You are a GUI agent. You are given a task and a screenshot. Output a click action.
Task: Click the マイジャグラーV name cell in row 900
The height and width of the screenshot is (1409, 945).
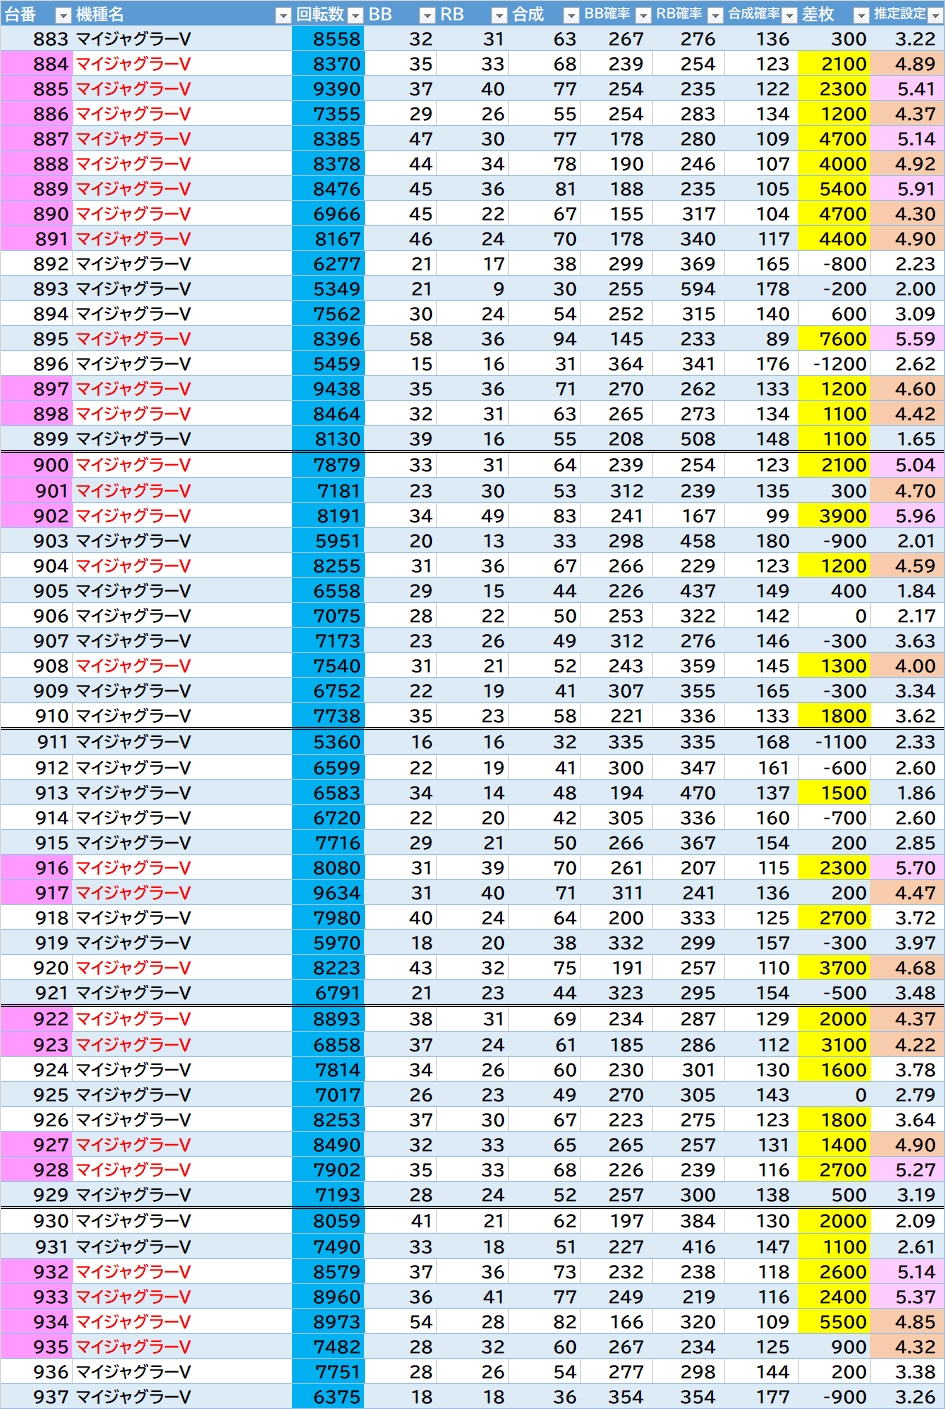click(182, 465)
